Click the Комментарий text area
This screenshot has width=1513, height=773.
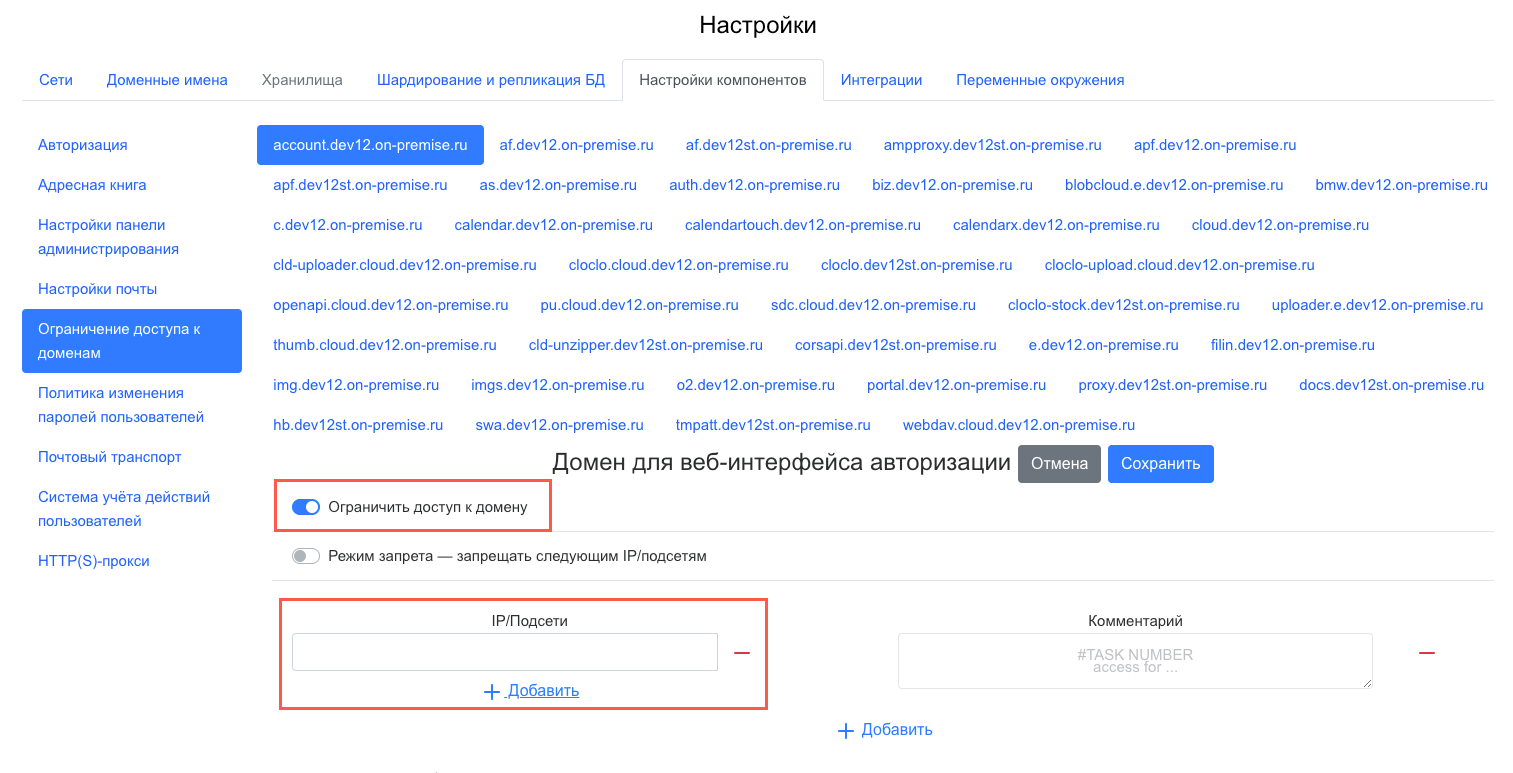pos(1134,660)
